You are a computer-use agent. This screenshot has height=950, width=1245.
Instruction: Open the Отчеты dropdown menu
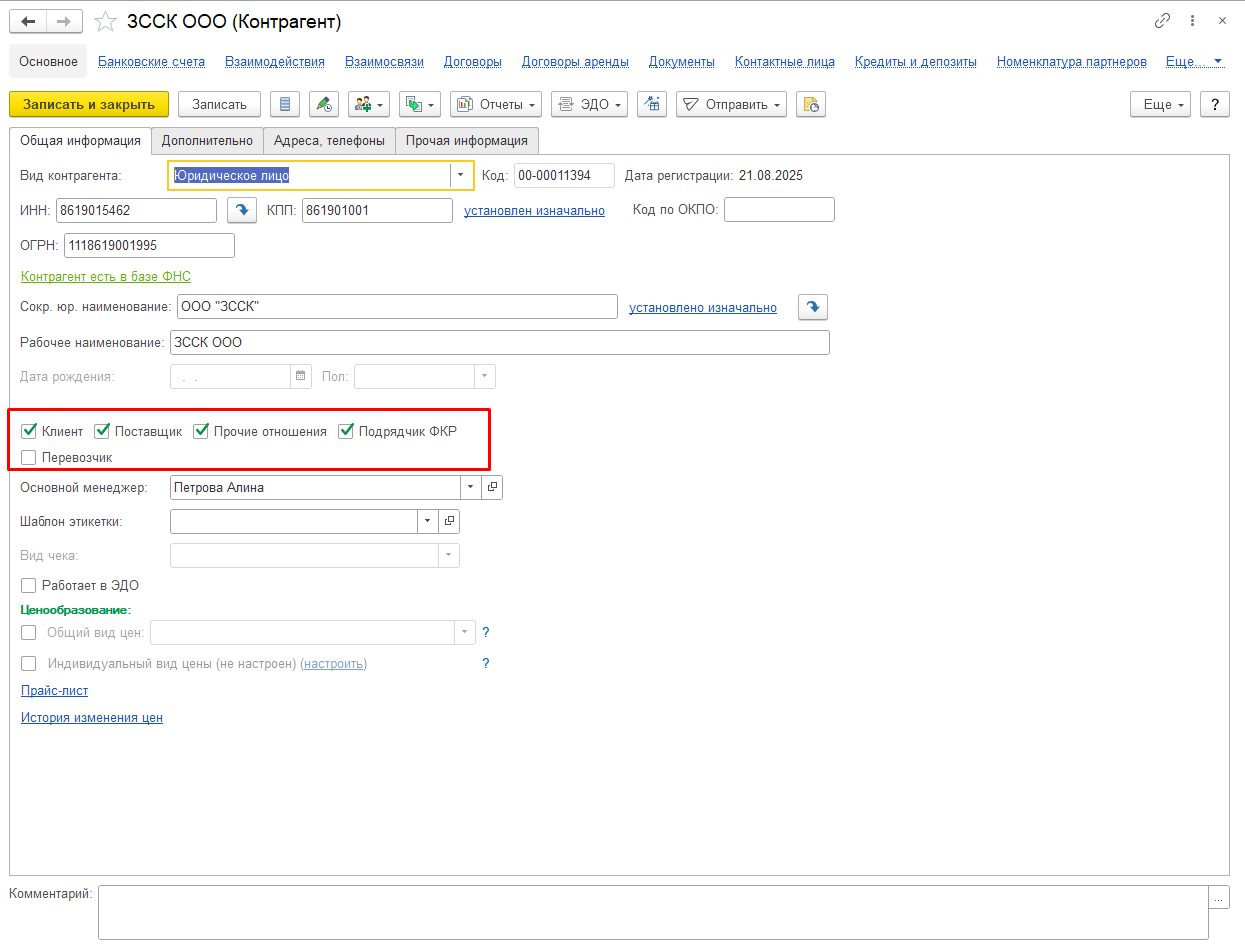click(496, 104)
